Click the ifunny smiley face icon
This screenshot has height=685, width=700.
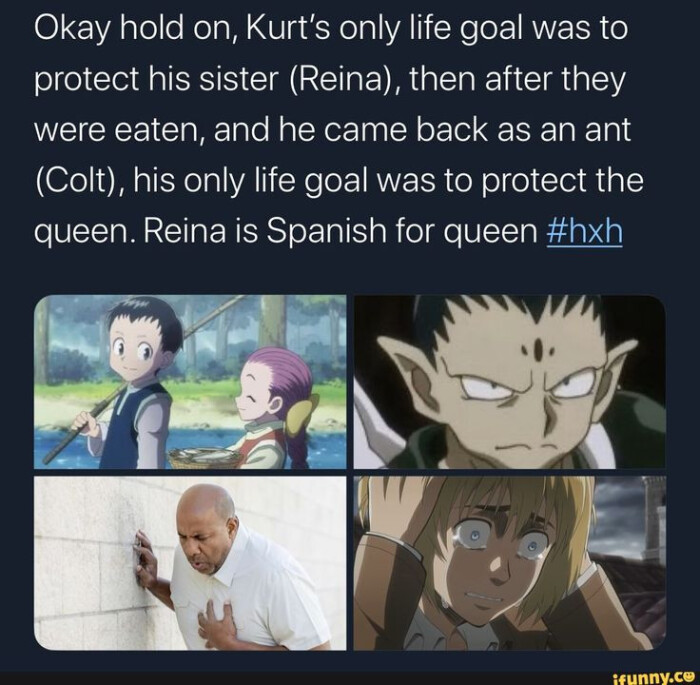(x=690, y=676)
